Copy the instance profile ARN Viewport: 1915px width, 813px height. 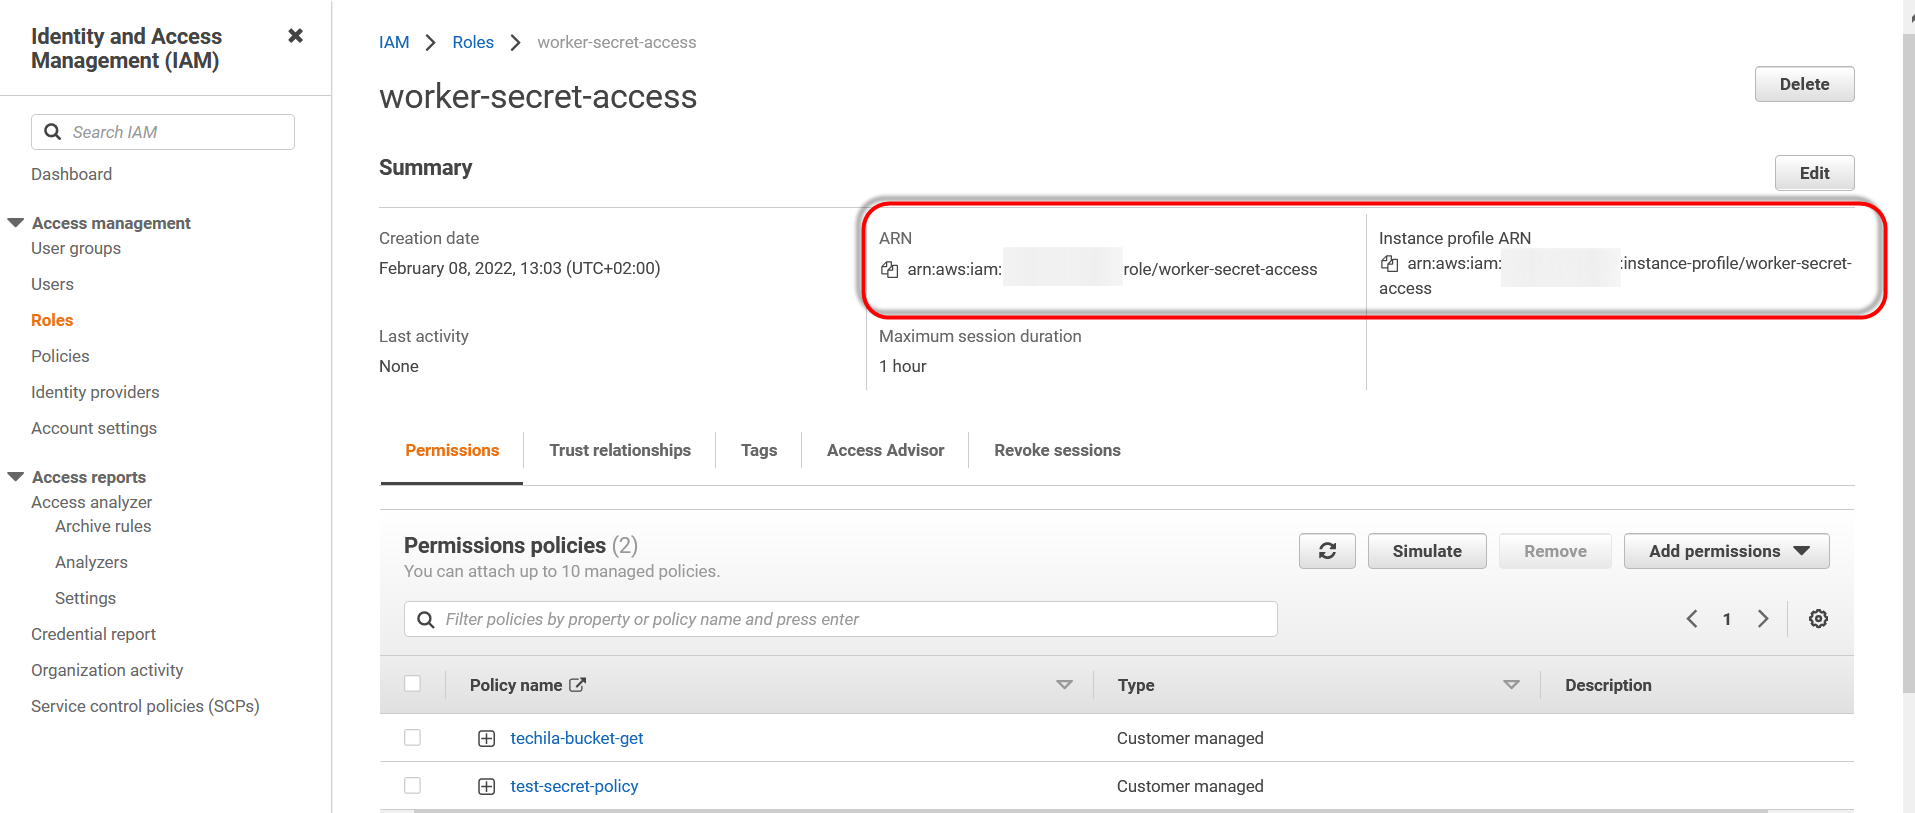pos(1389,264)
